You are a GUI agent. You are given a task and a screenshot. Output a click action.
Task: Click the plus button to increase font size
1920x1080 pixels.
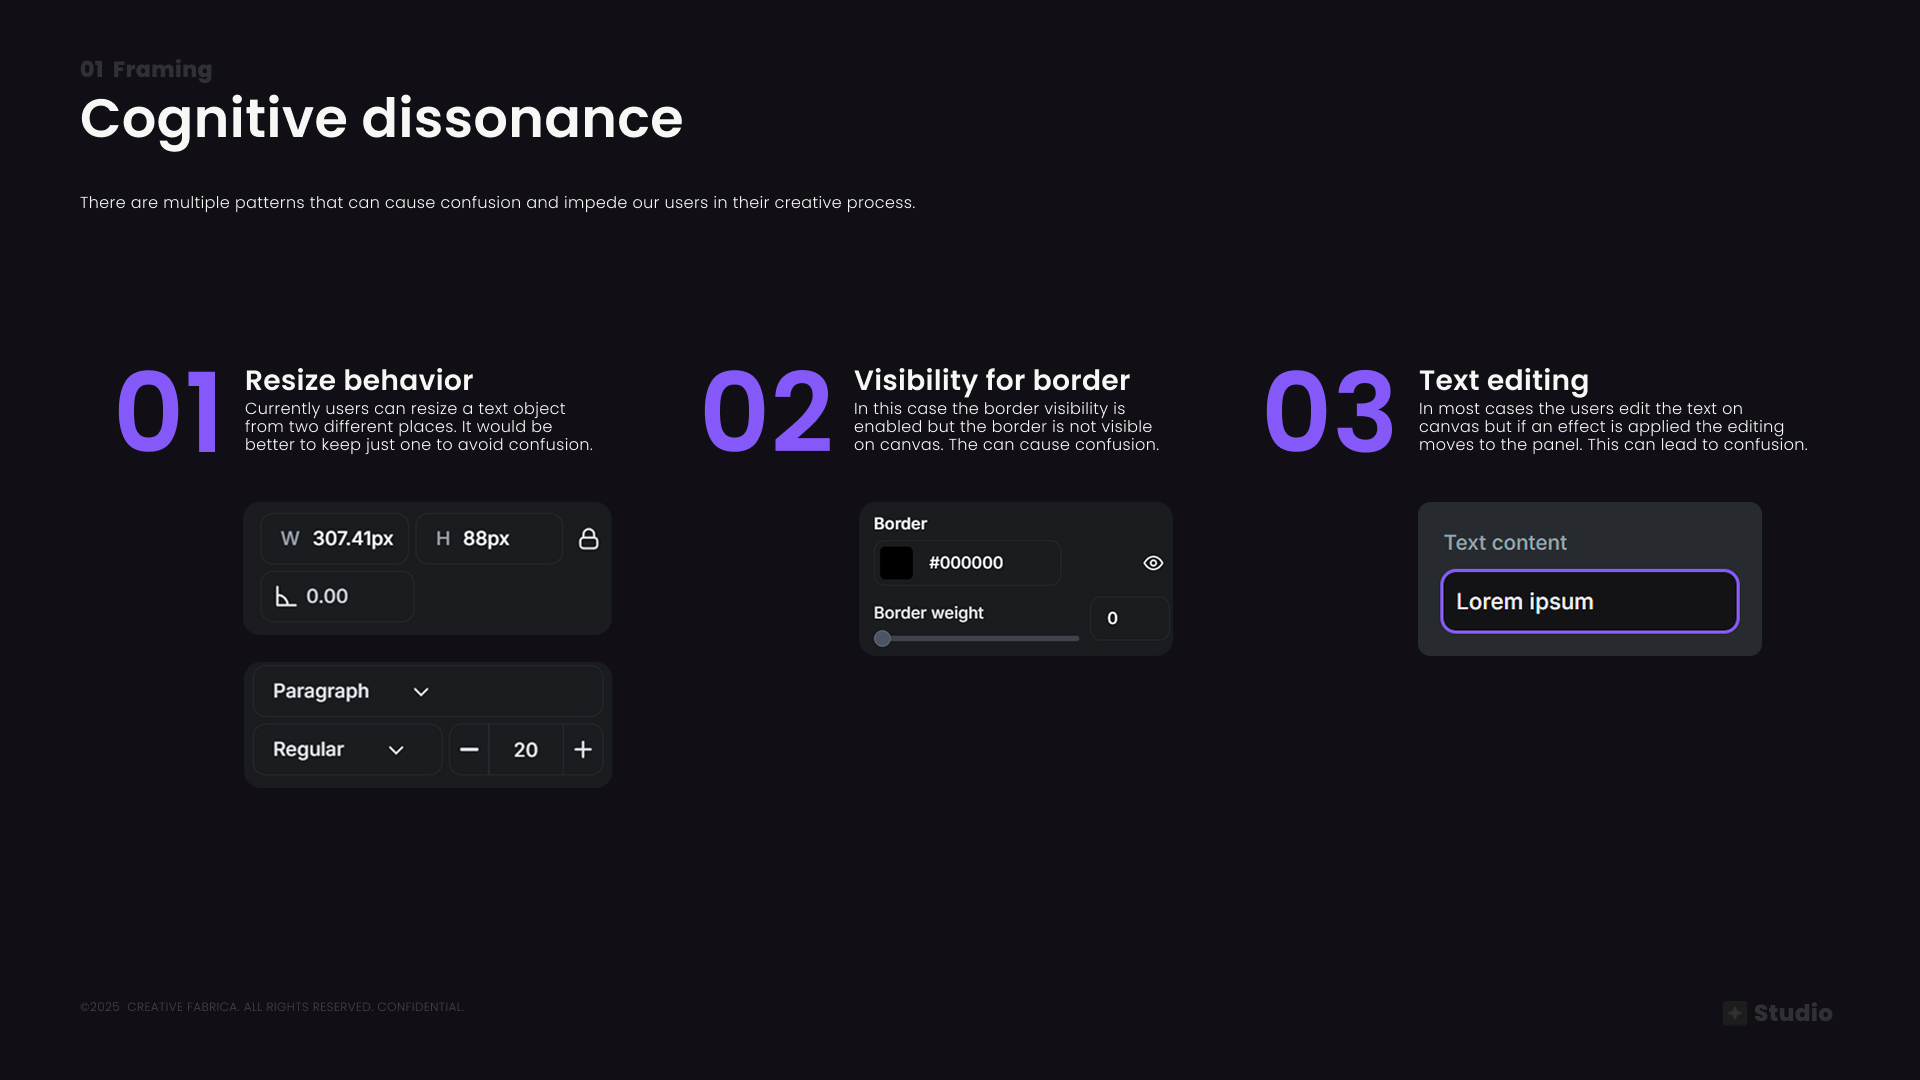point(583,750)
